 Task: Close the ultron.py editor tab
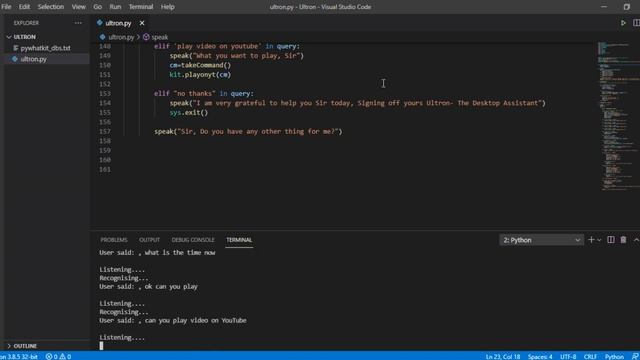coord(142,23)
